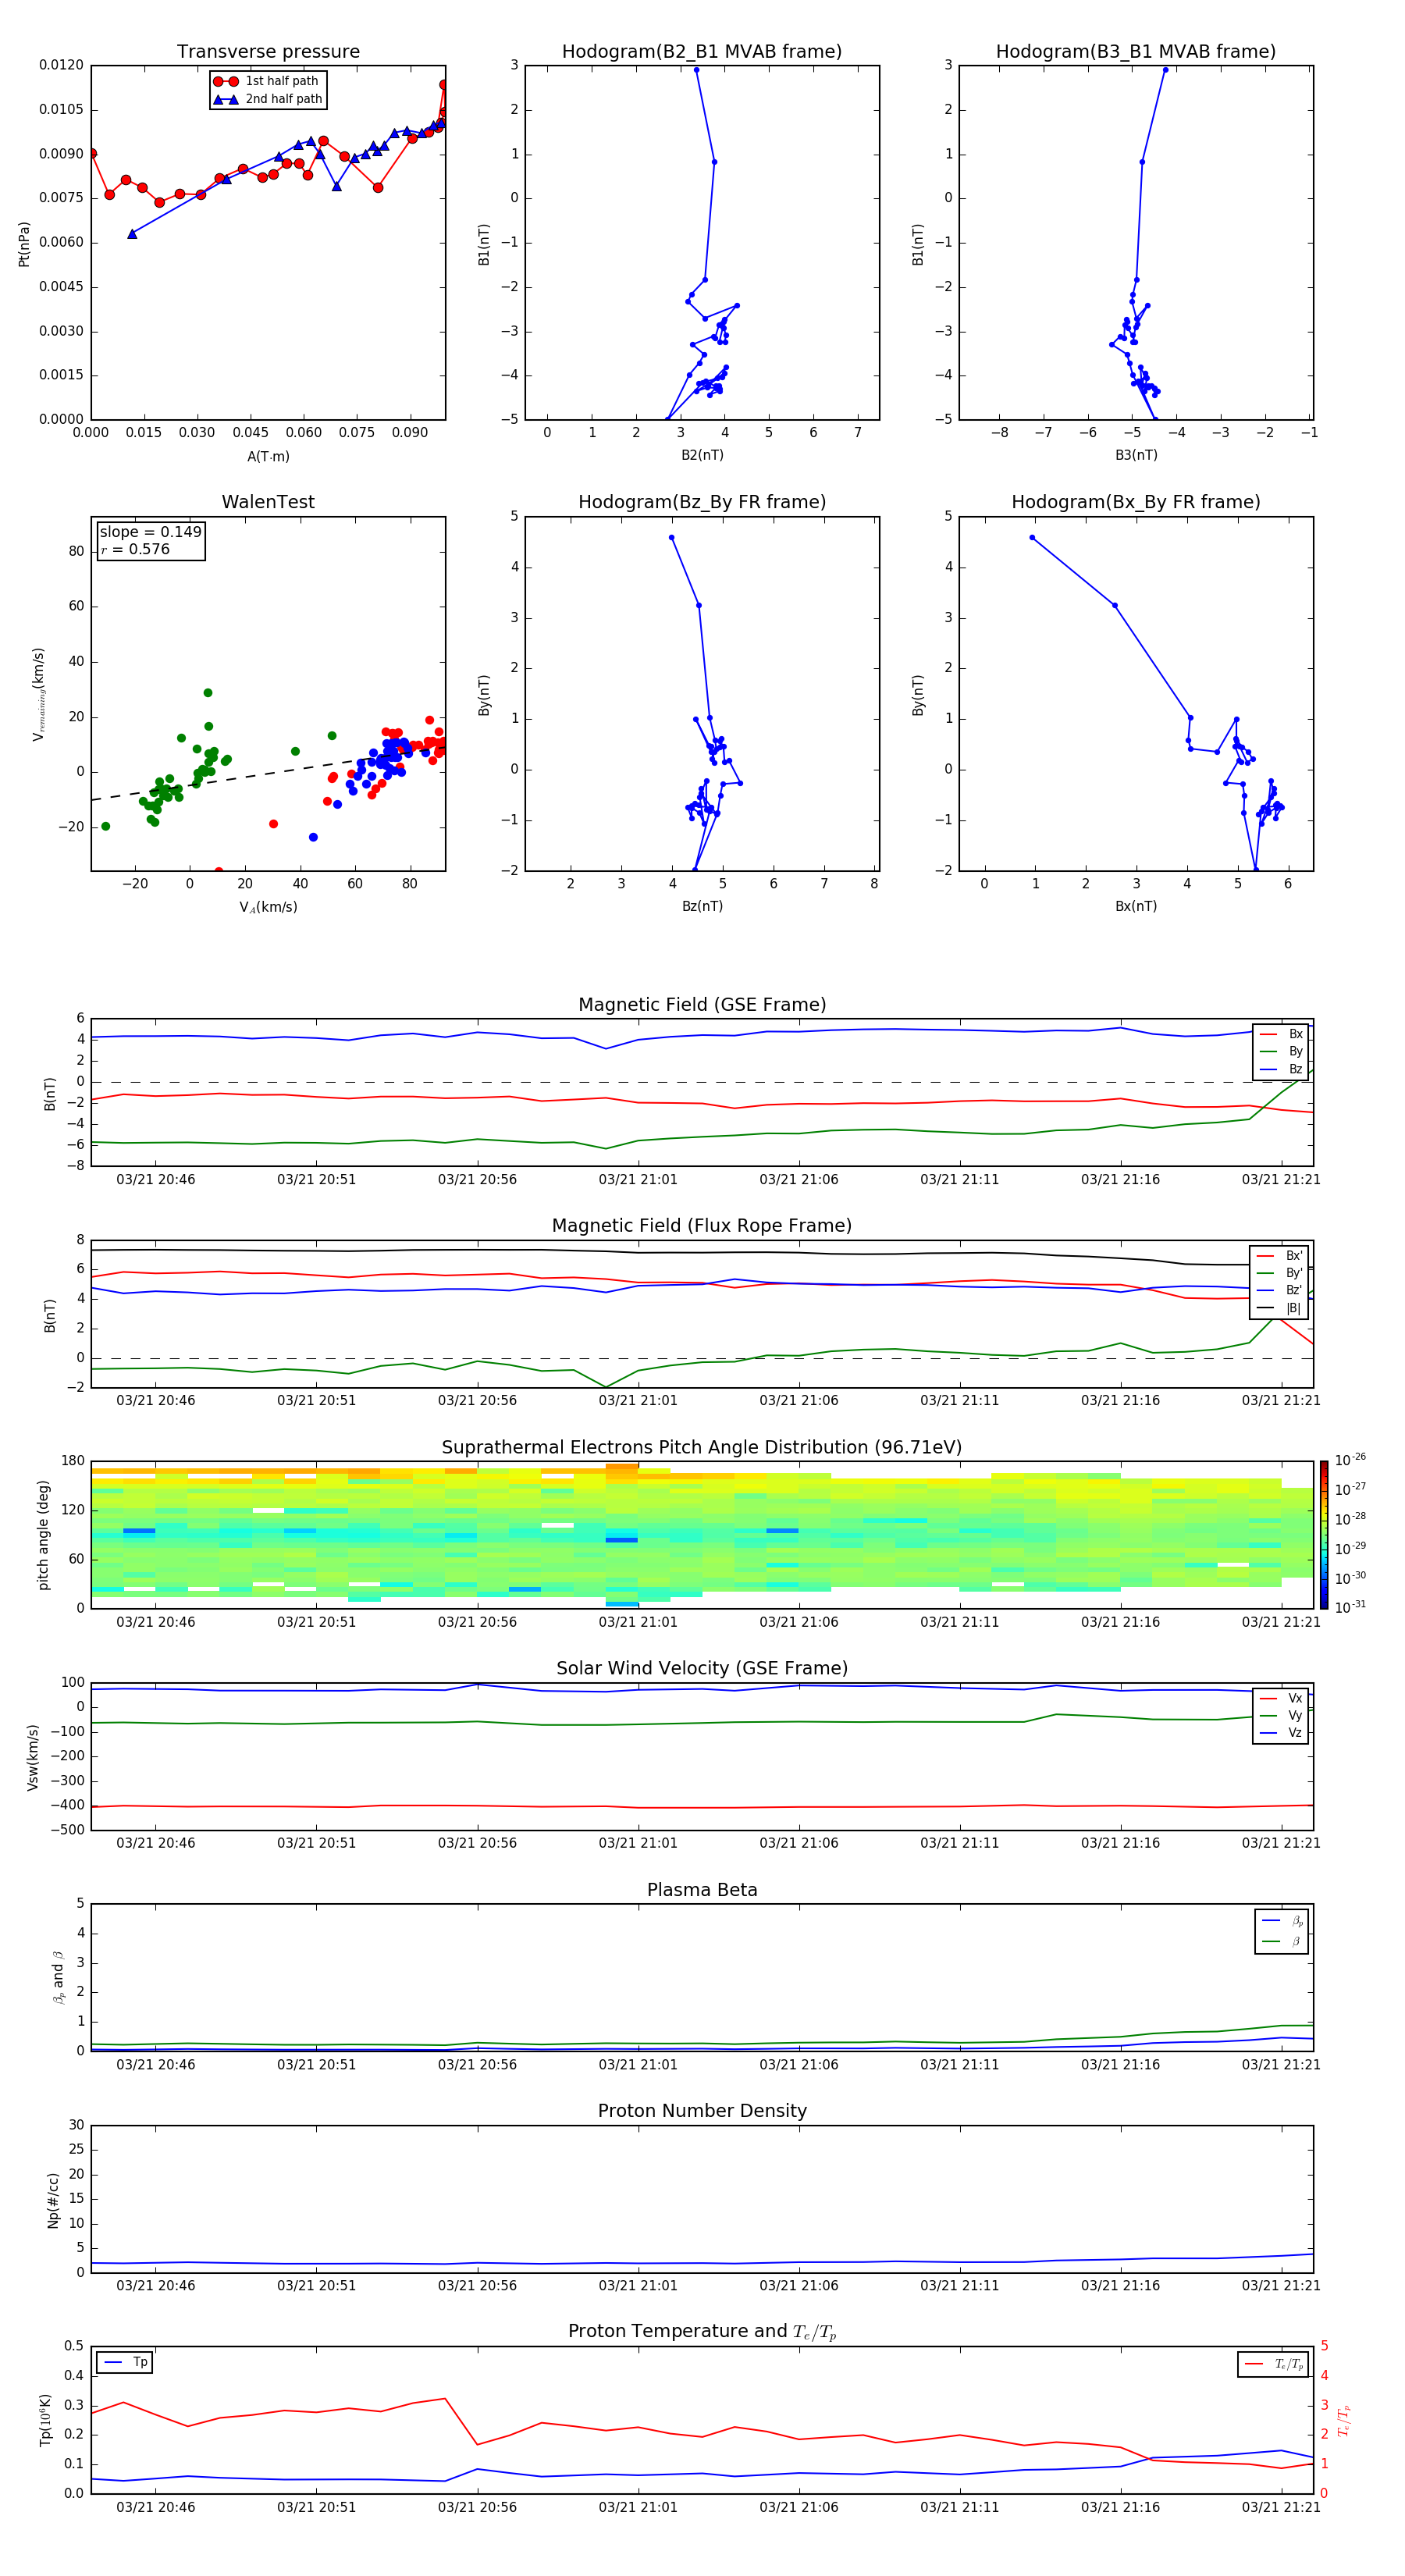Click Bx' legend entry in Flux Rope plot
Viewport: 1405px width, 2576px height.
(x=1279, y=1256)
